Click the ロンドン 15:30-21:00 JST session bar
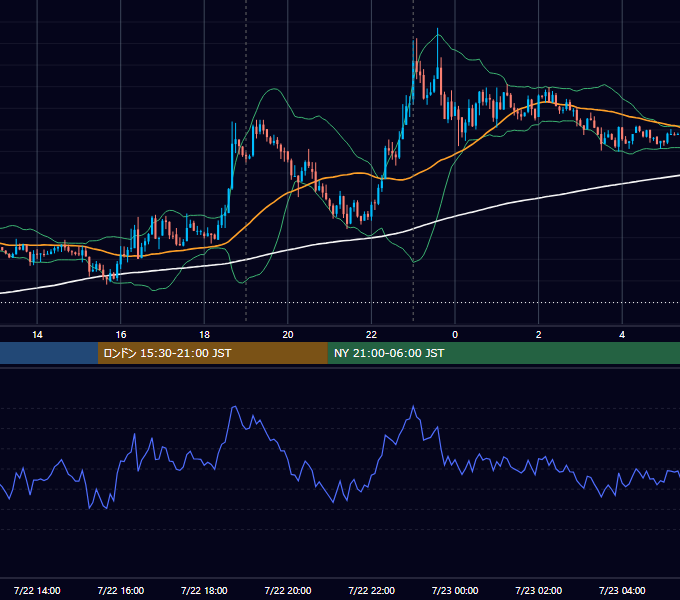 tap(212, 353)
